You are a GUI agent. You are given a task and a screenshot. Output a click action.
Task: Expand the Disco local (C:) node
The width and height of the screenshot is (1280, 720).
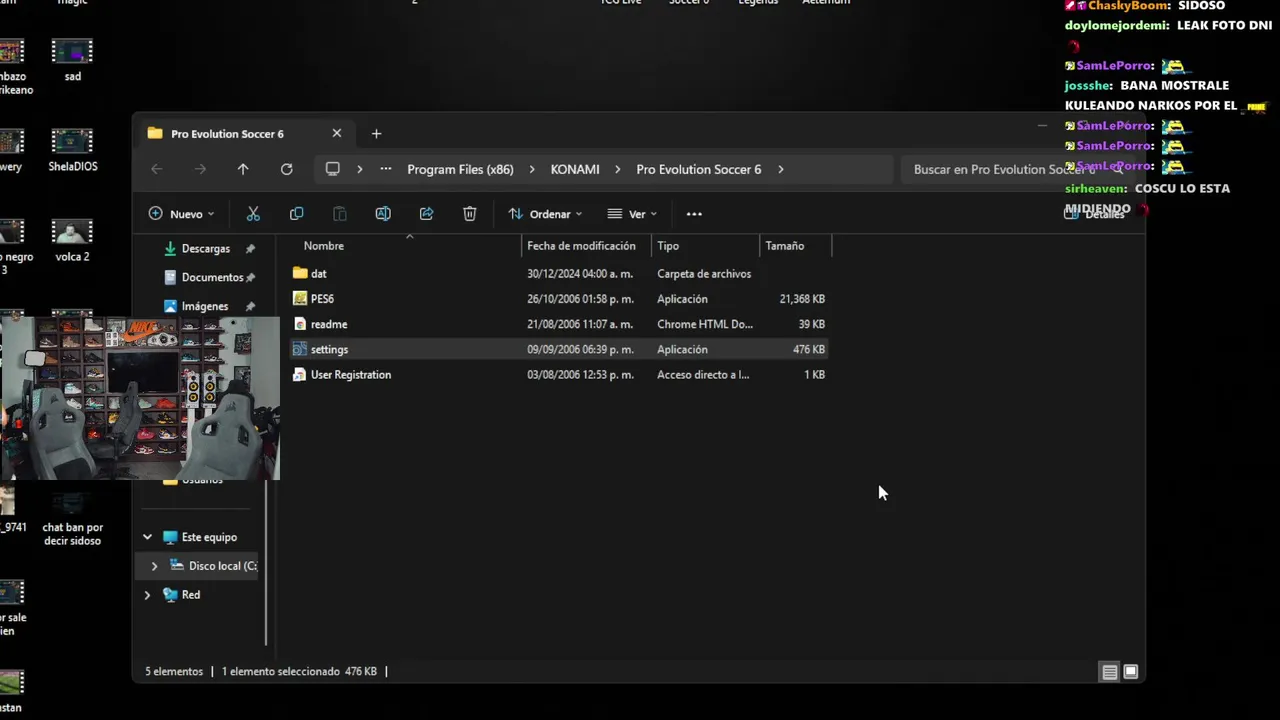(x=154, y=566)
